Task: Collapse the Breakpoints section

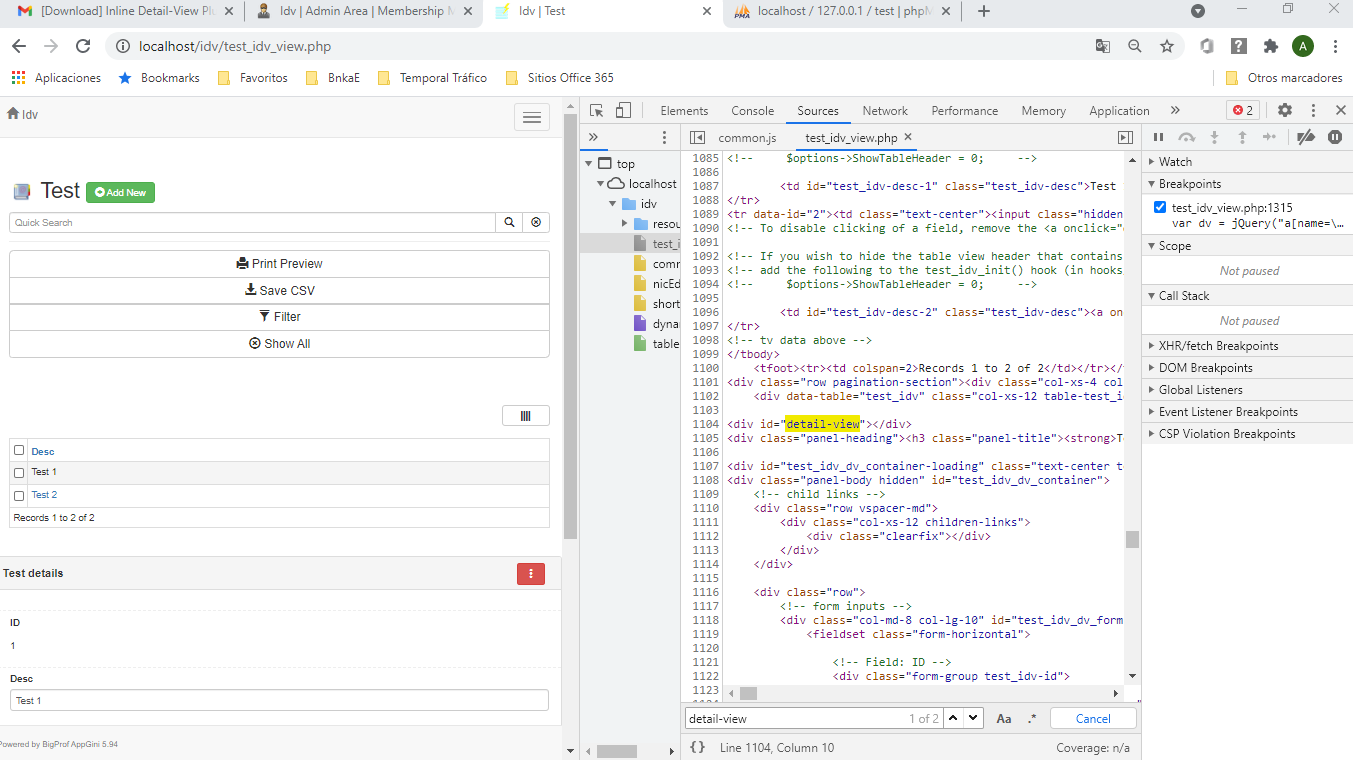Action: pos(1247,183)
